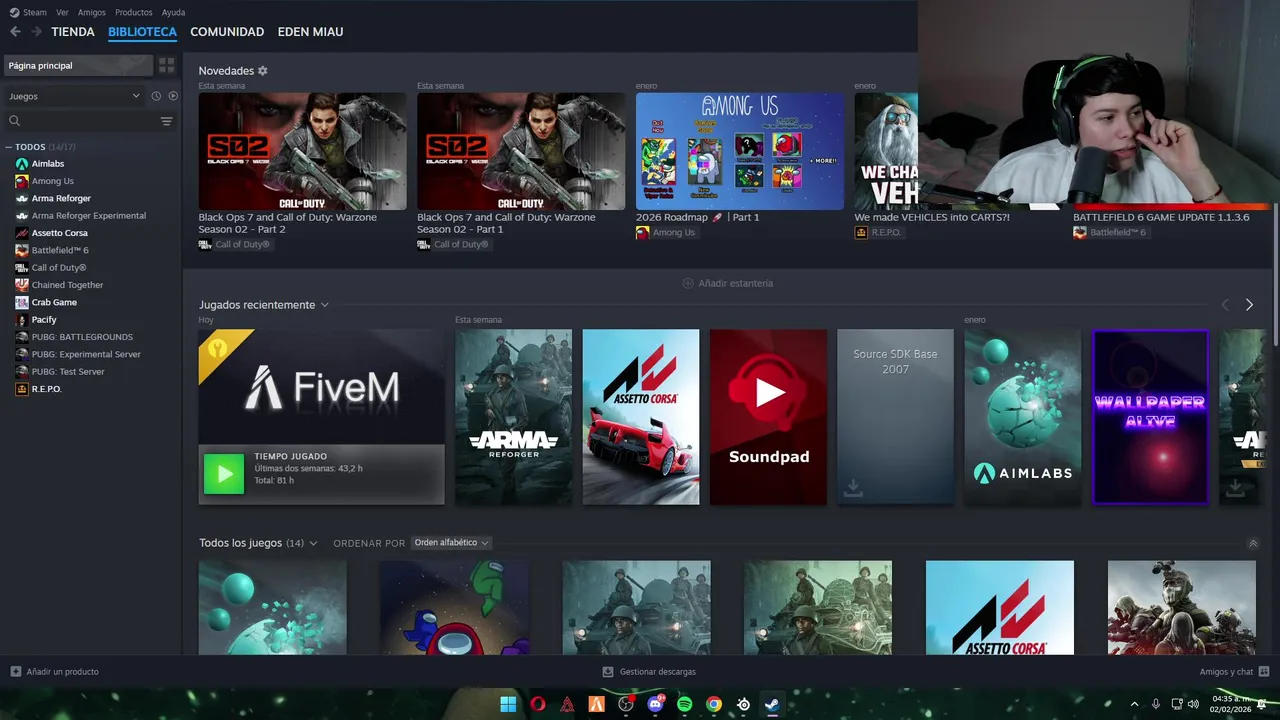Image resolution: width=1280 pixels, height=720 pixels.
Task: Toggle ready-to-play filter icon
Action: pos(173,96)
